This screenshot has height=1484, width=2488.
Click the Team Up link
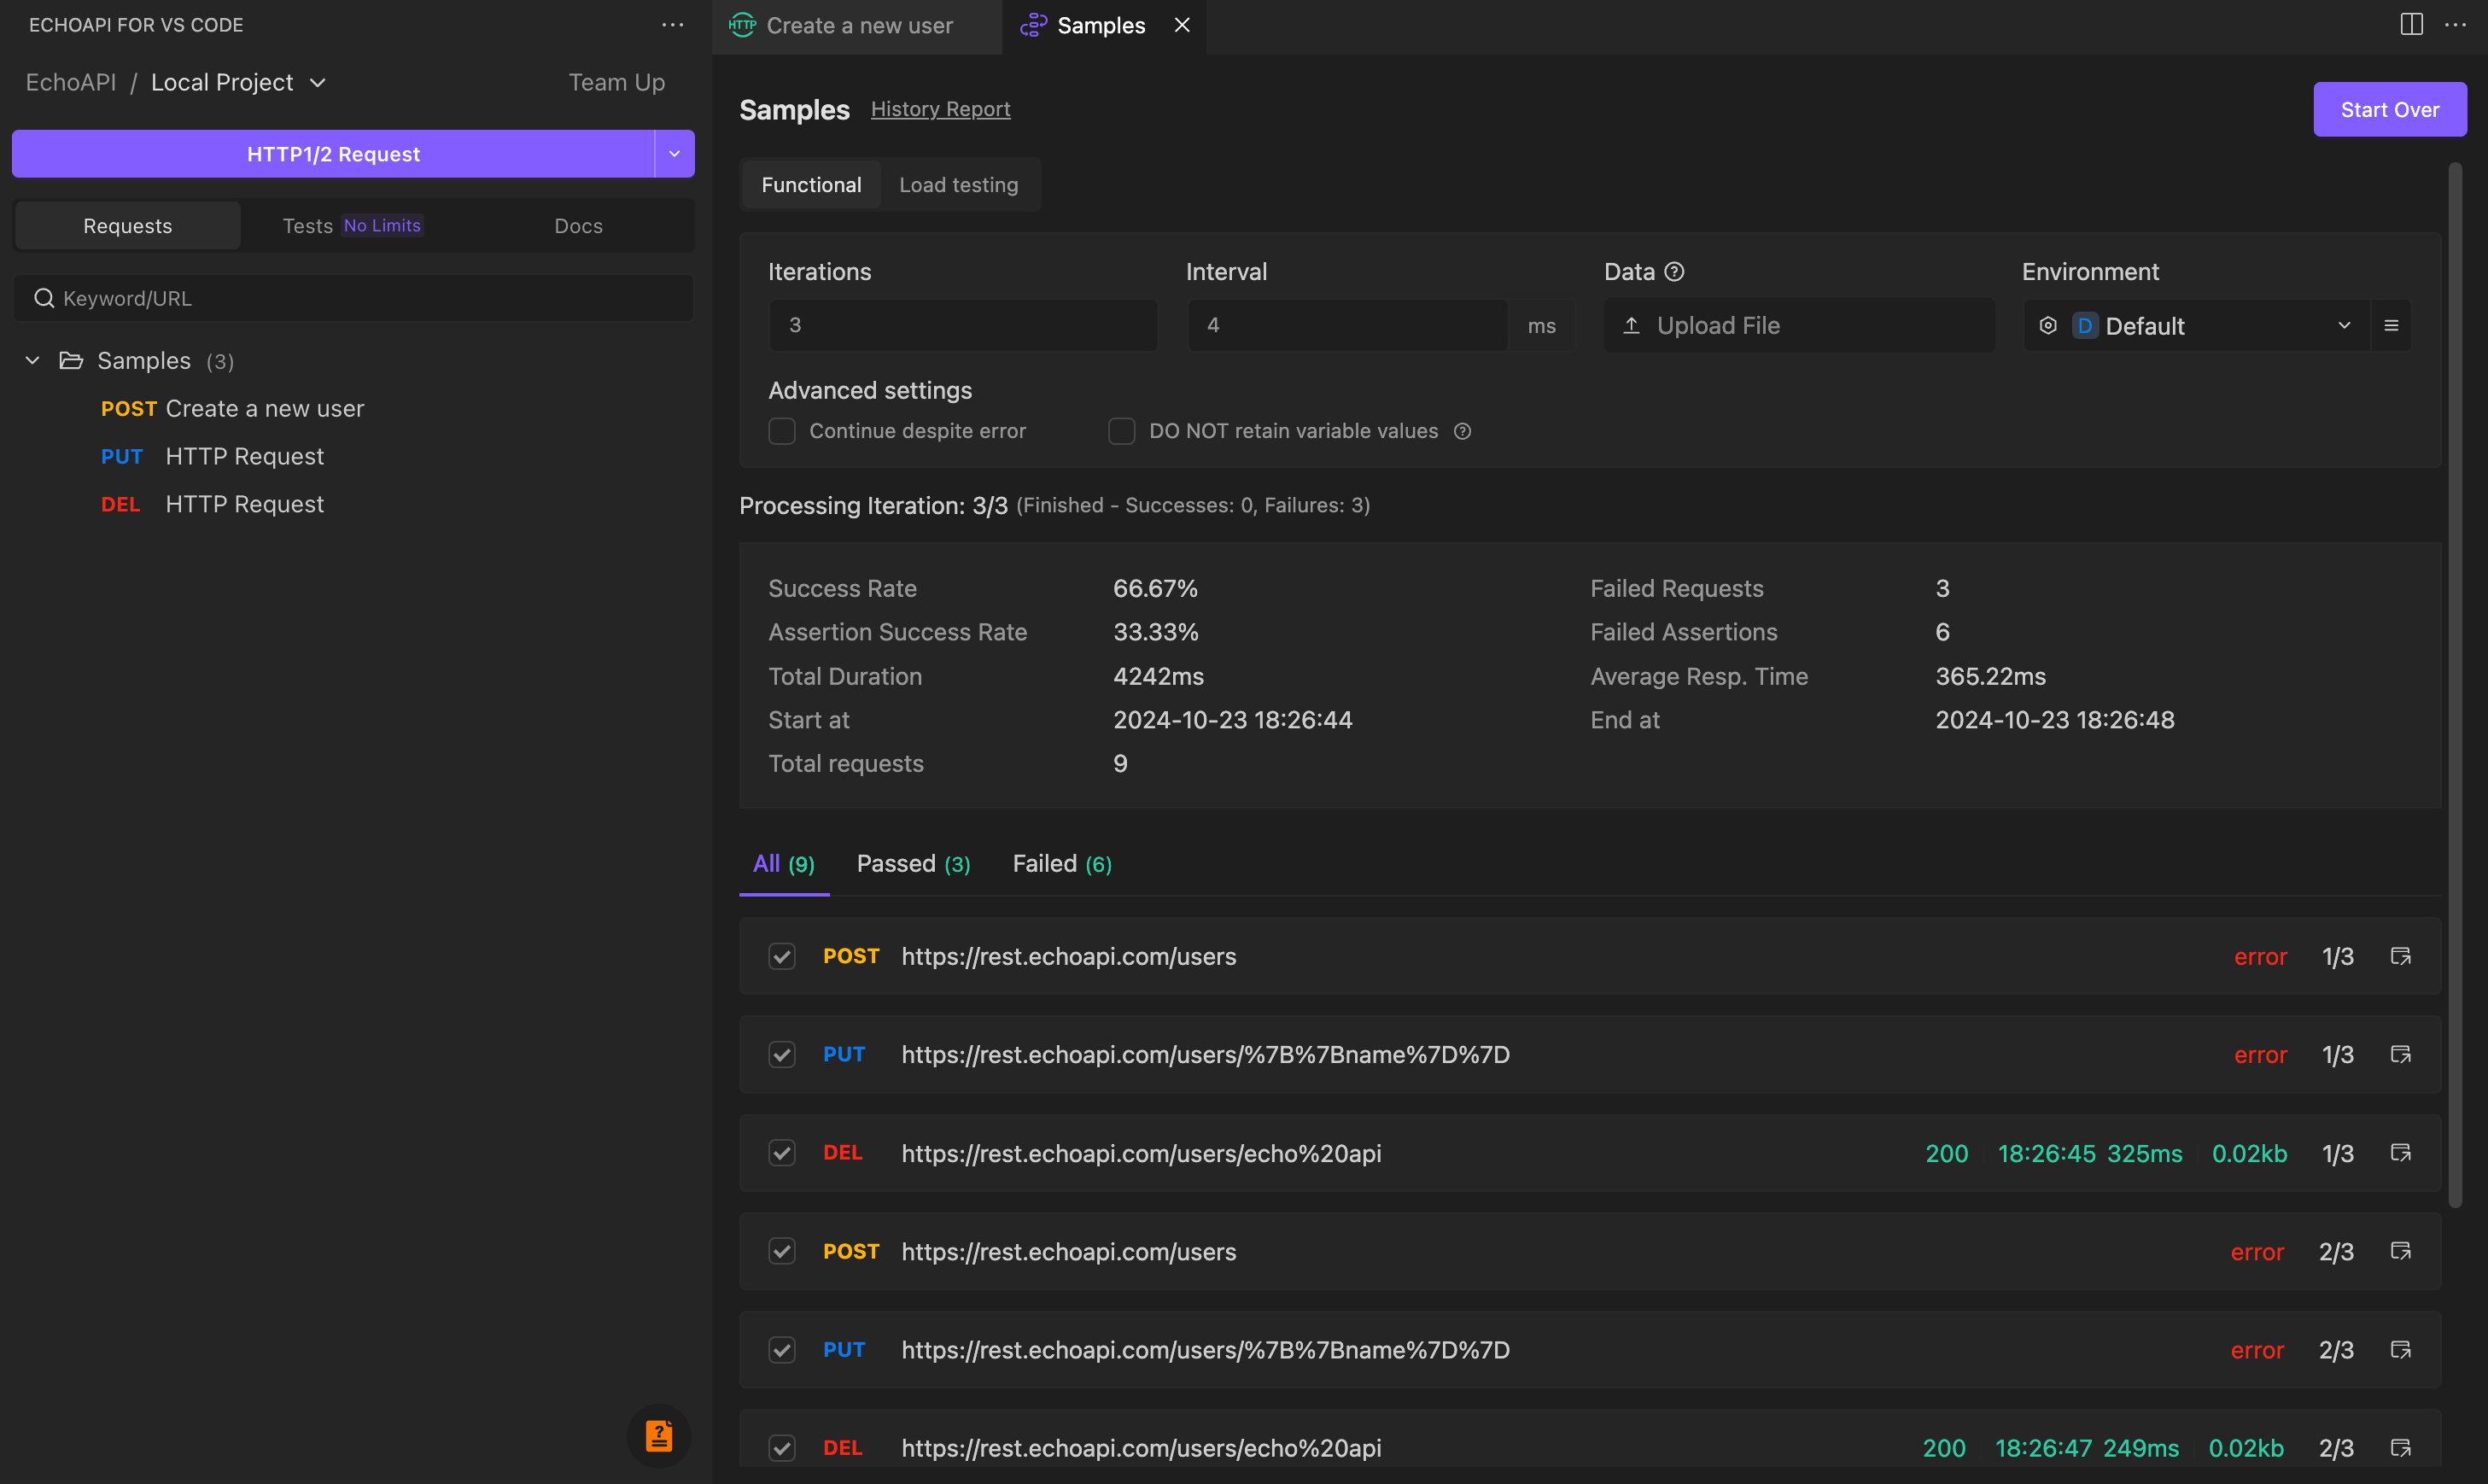[616, 82]
